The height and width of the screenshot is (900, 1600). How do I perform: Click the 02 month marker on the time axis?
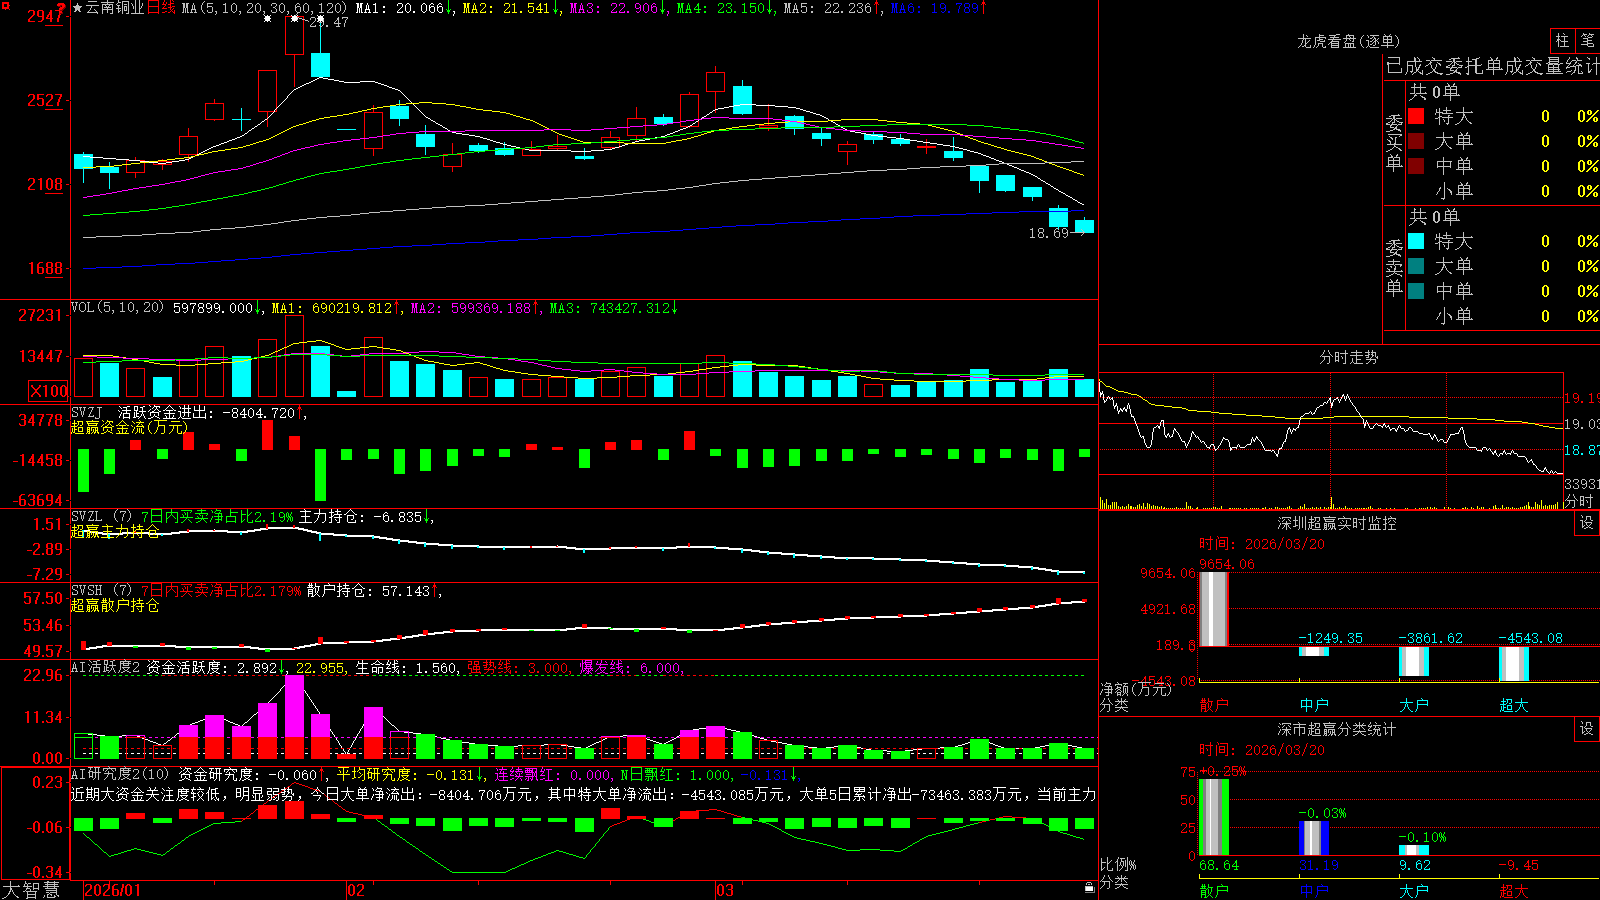[356, 890]
